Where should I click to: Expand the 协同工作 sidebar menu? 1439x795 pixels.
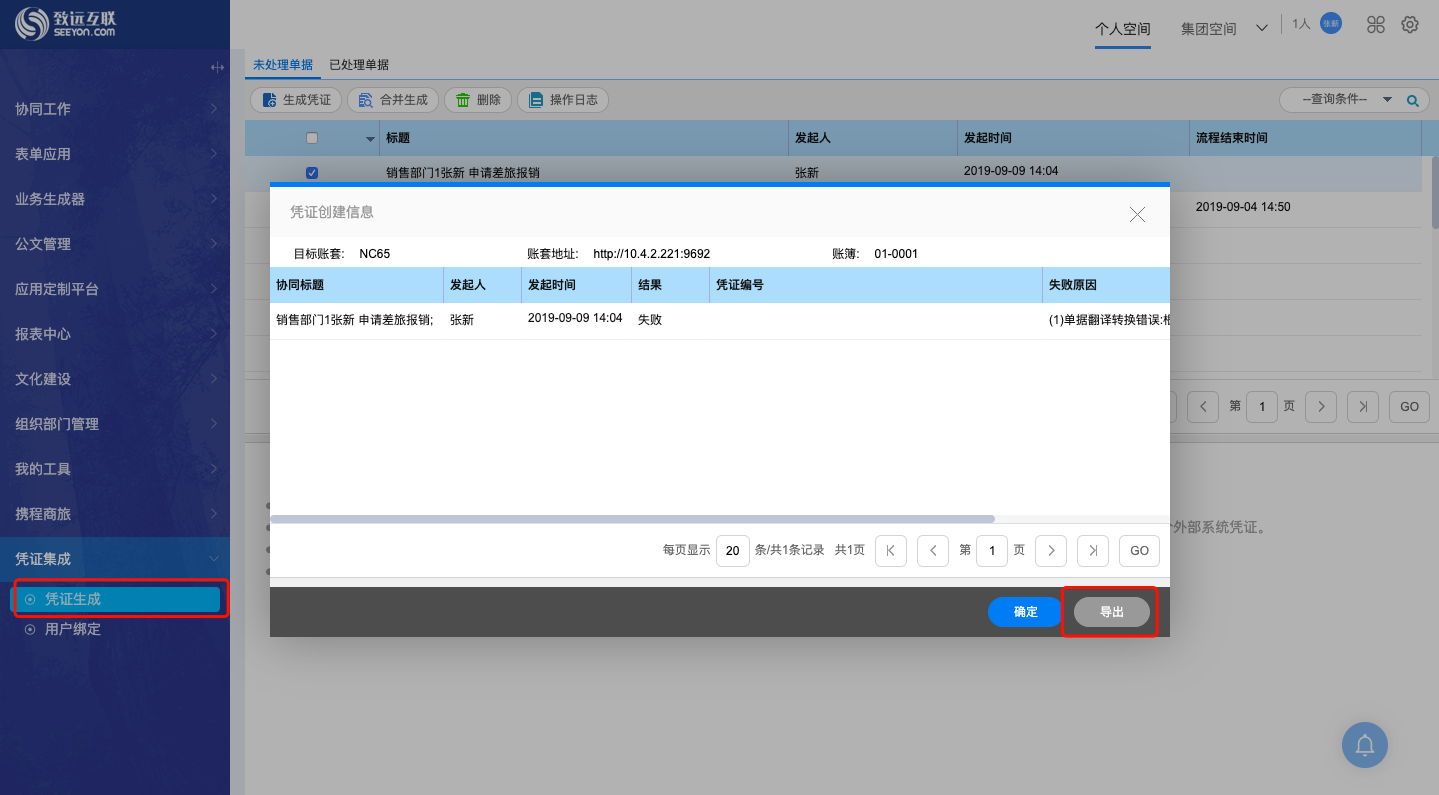tap(115, 109)
